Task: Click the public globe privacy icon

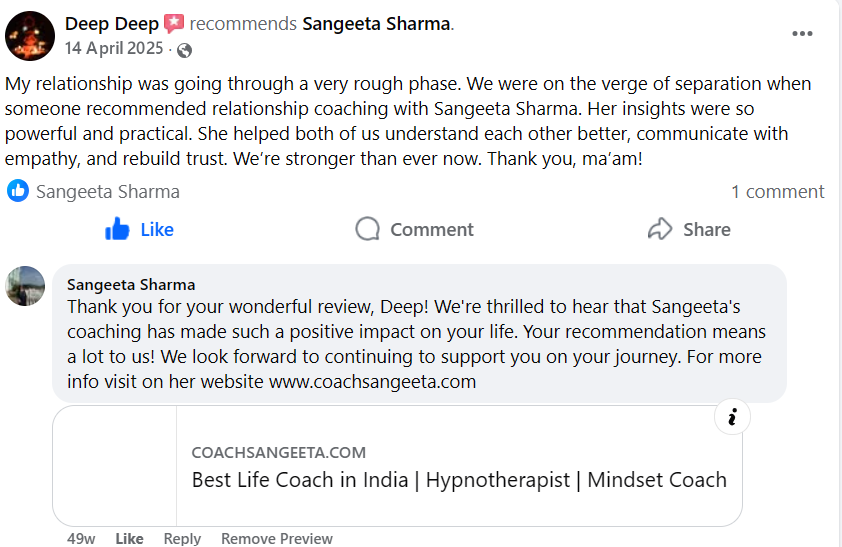Action: point(184,50)
